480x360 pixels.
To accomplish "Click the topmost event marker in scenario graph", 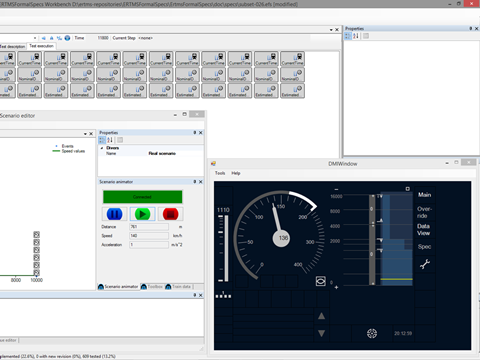I will tap(37, 235).
